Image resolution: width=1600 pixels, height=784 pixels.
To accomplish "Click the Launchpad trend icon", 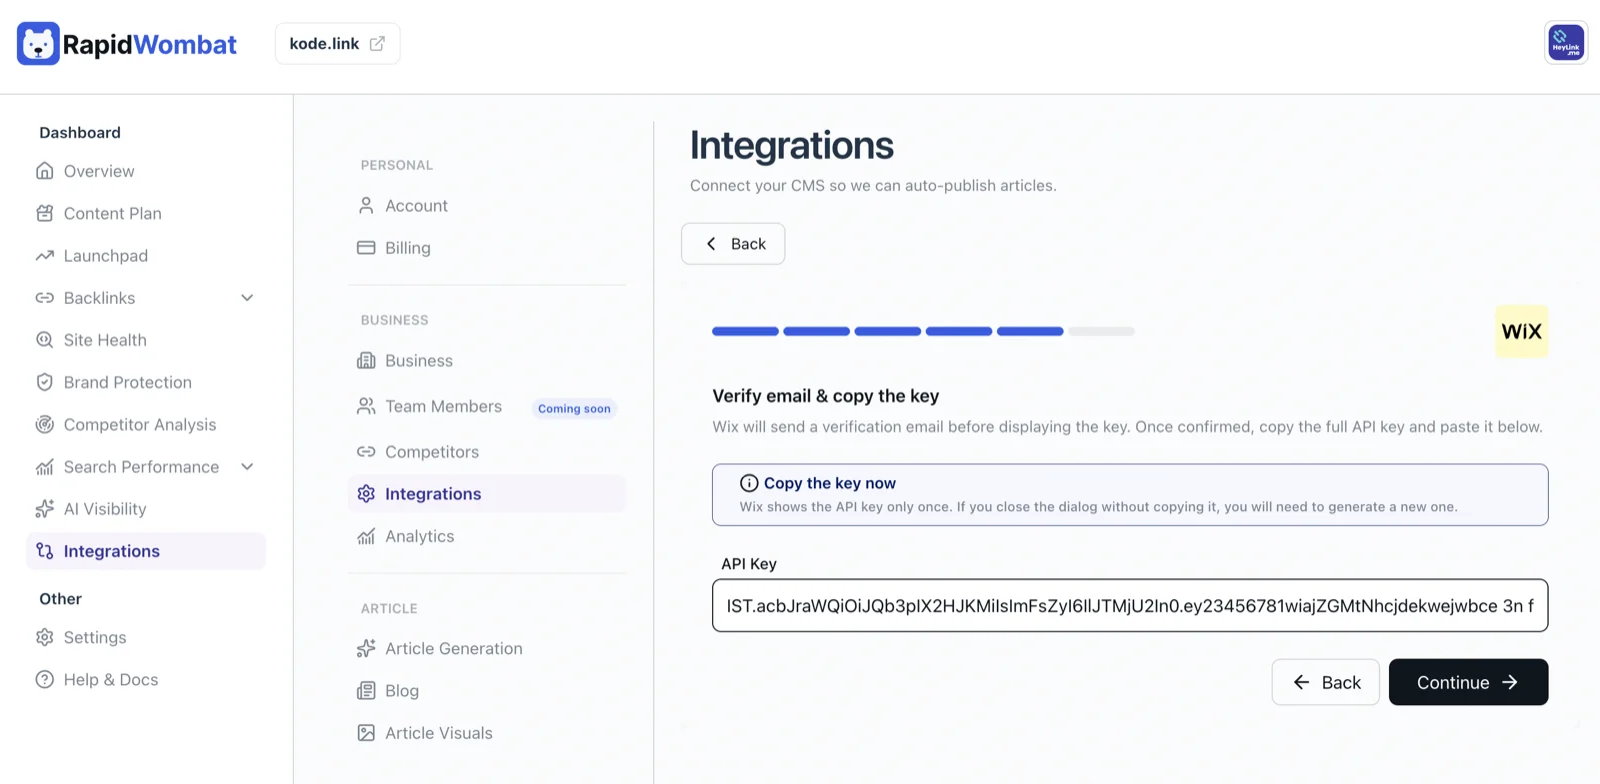I will tap(44, 256).
